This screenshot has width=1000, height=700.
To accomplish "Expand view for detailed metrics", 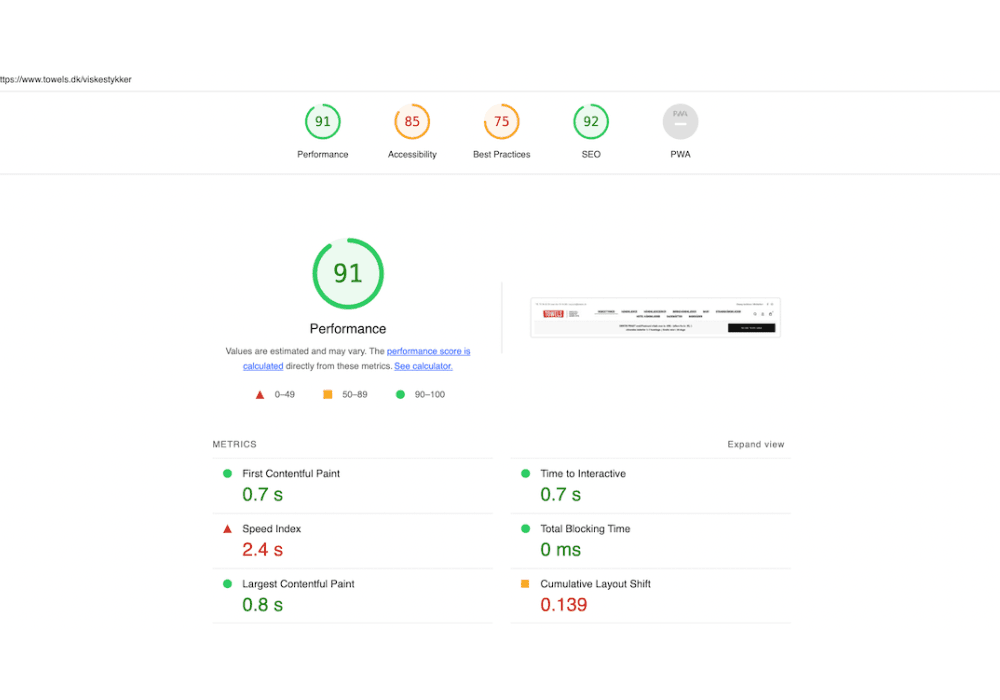I will coord(756,444).
